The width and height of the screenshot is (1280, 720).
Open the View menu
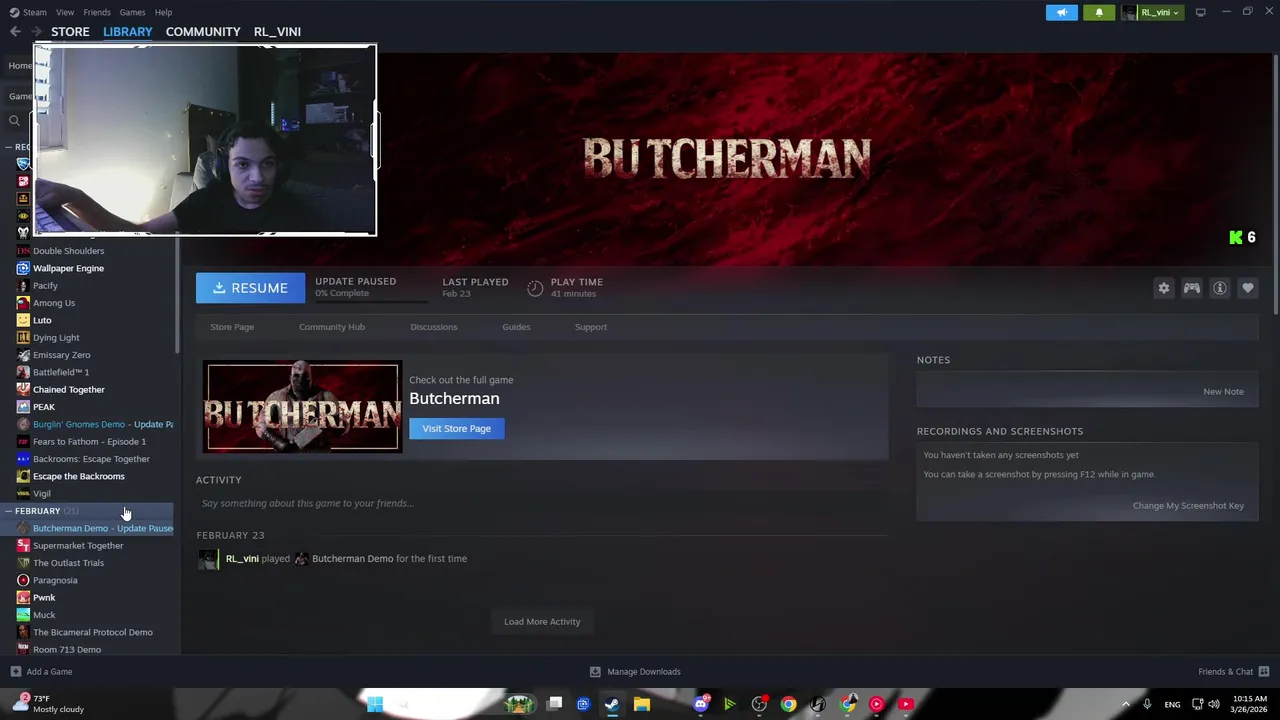coord(65,12)
